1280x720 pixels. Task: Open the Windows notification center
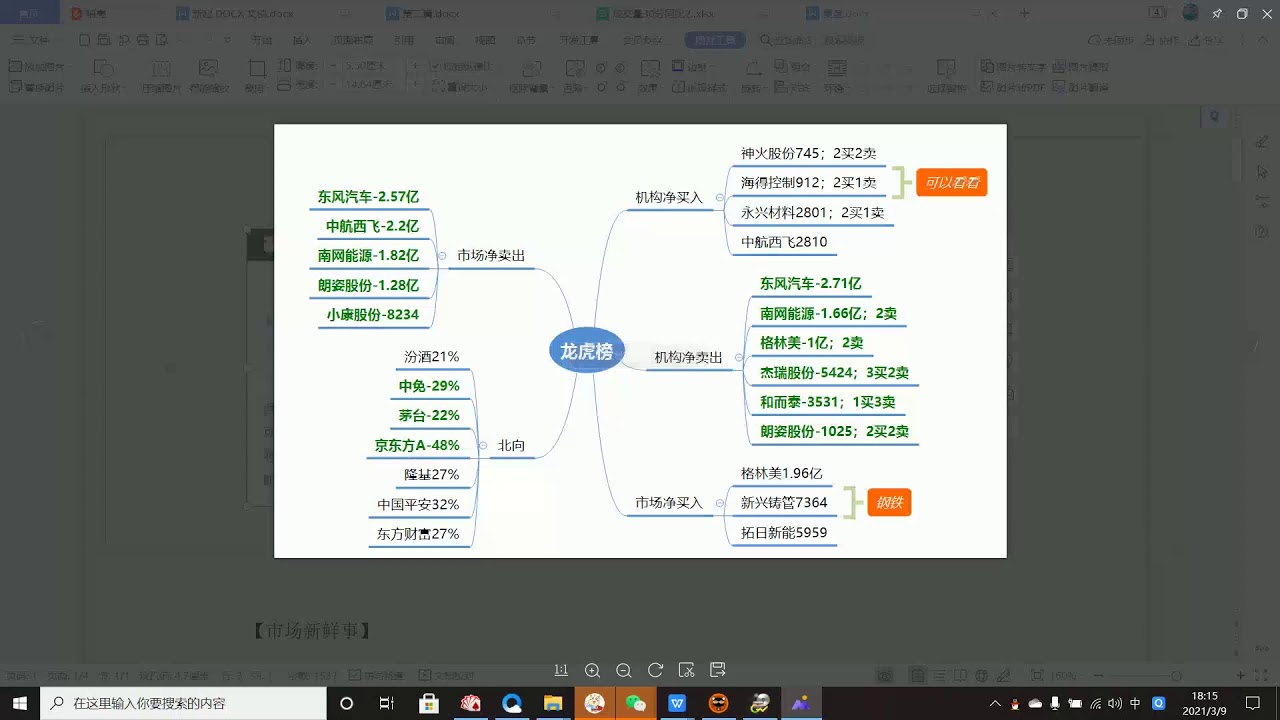click(x=1253, y=703)
